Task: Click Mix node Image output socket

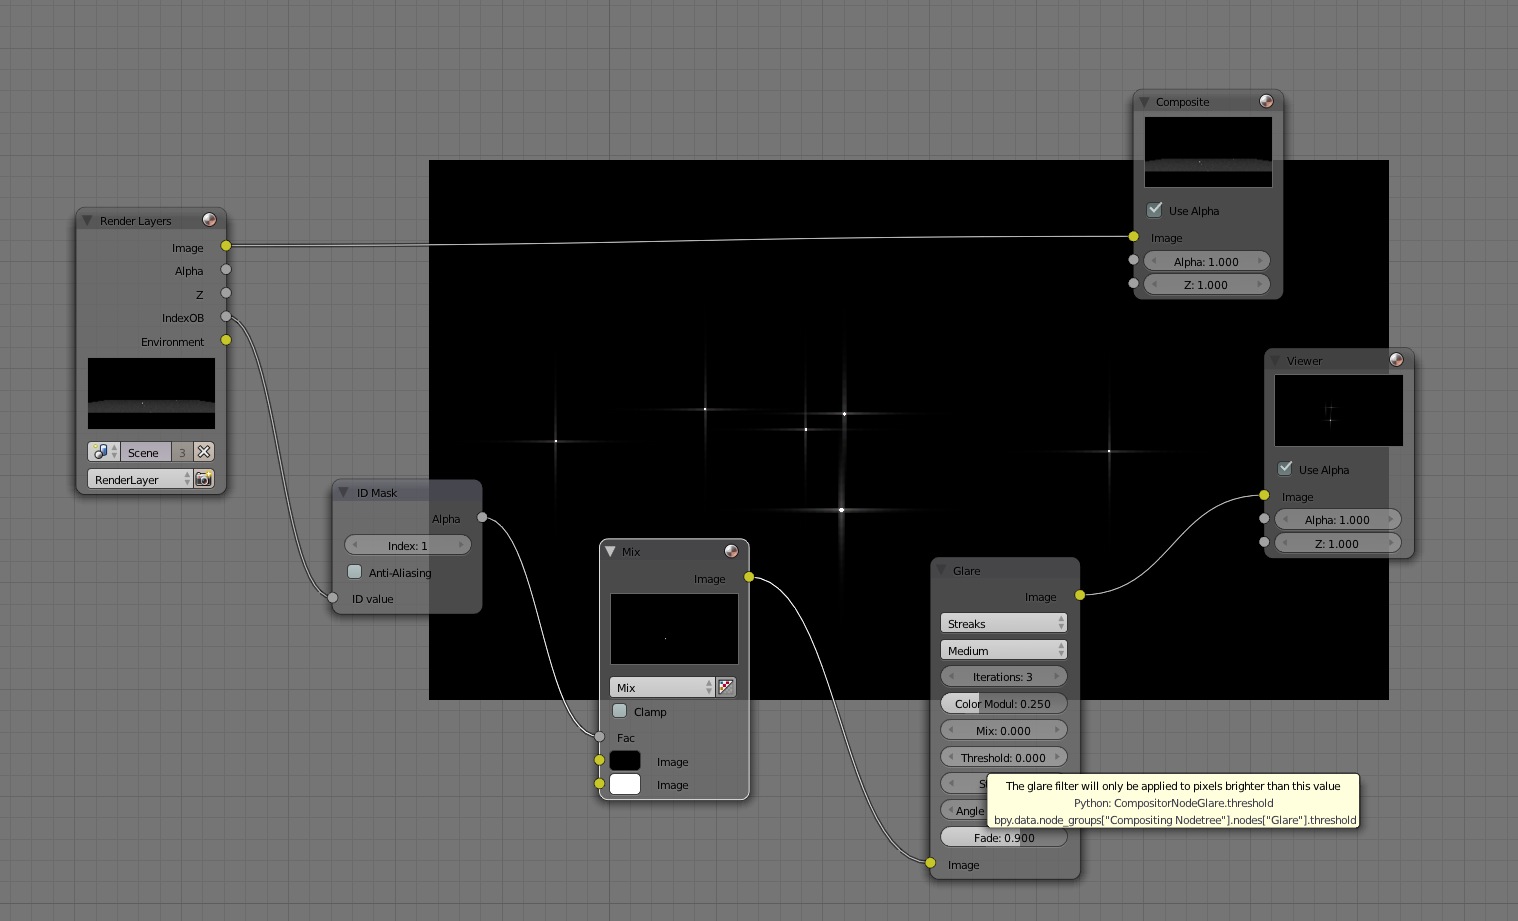Action: (749, 578)
